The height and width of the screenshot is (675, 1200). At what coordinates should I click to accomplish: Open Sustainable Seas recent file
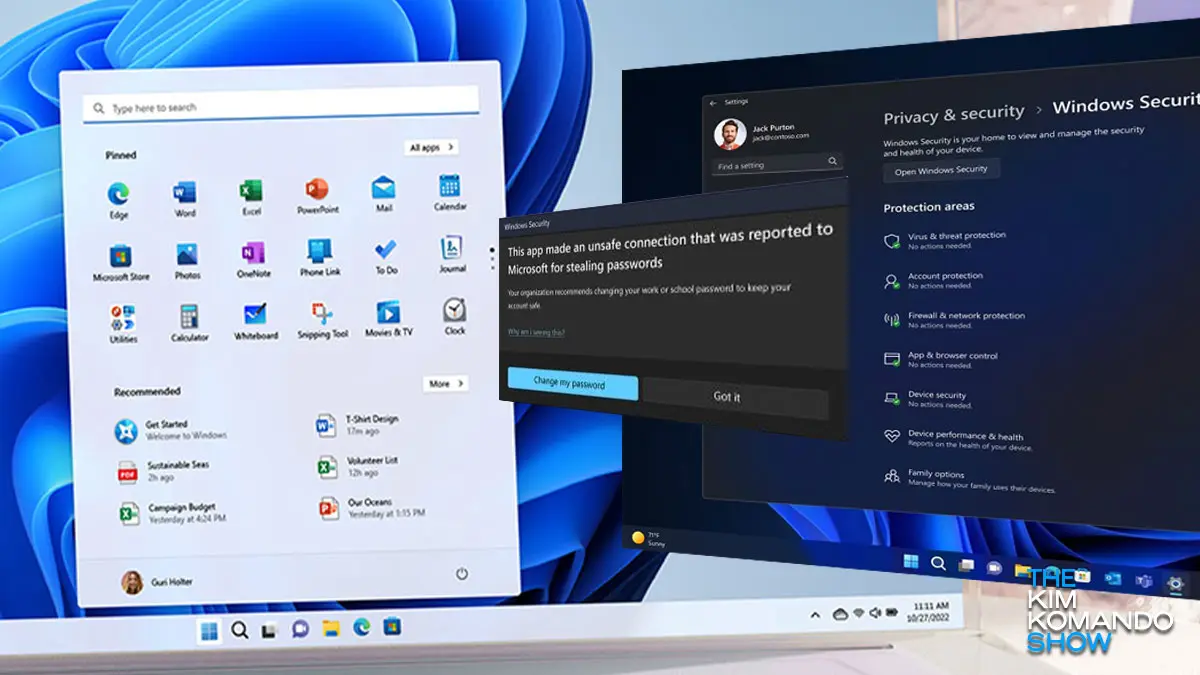pyautogui.click(x=162, y=471)
